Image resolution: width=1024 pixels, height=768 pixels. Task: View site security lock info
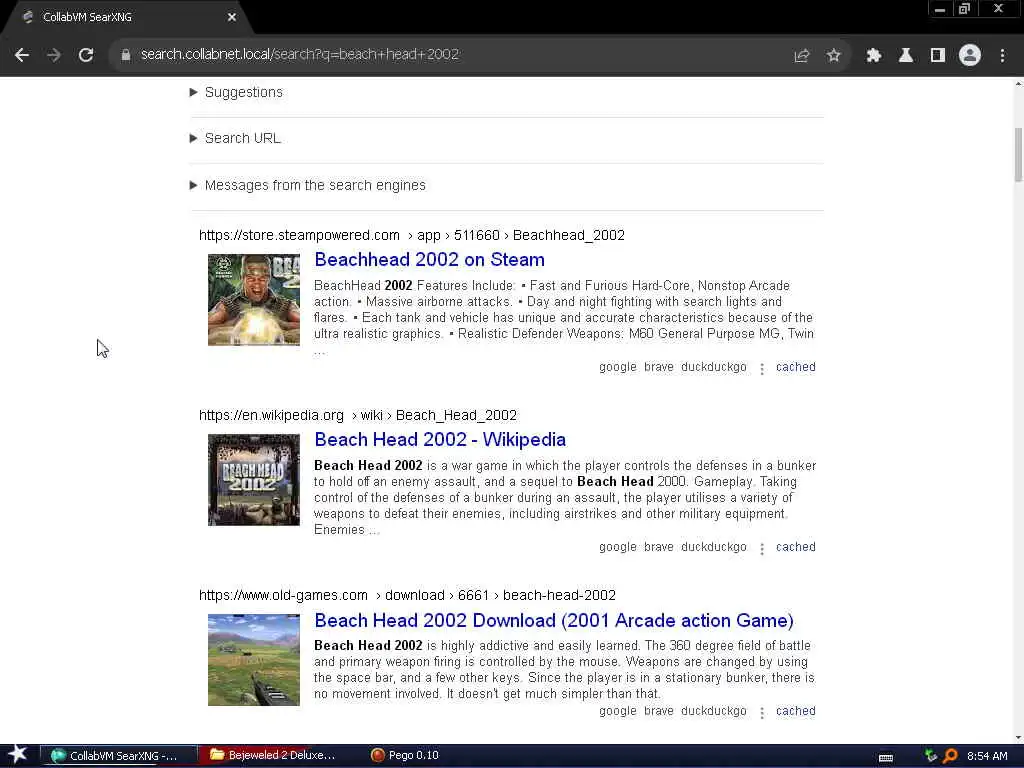(126, 55)
